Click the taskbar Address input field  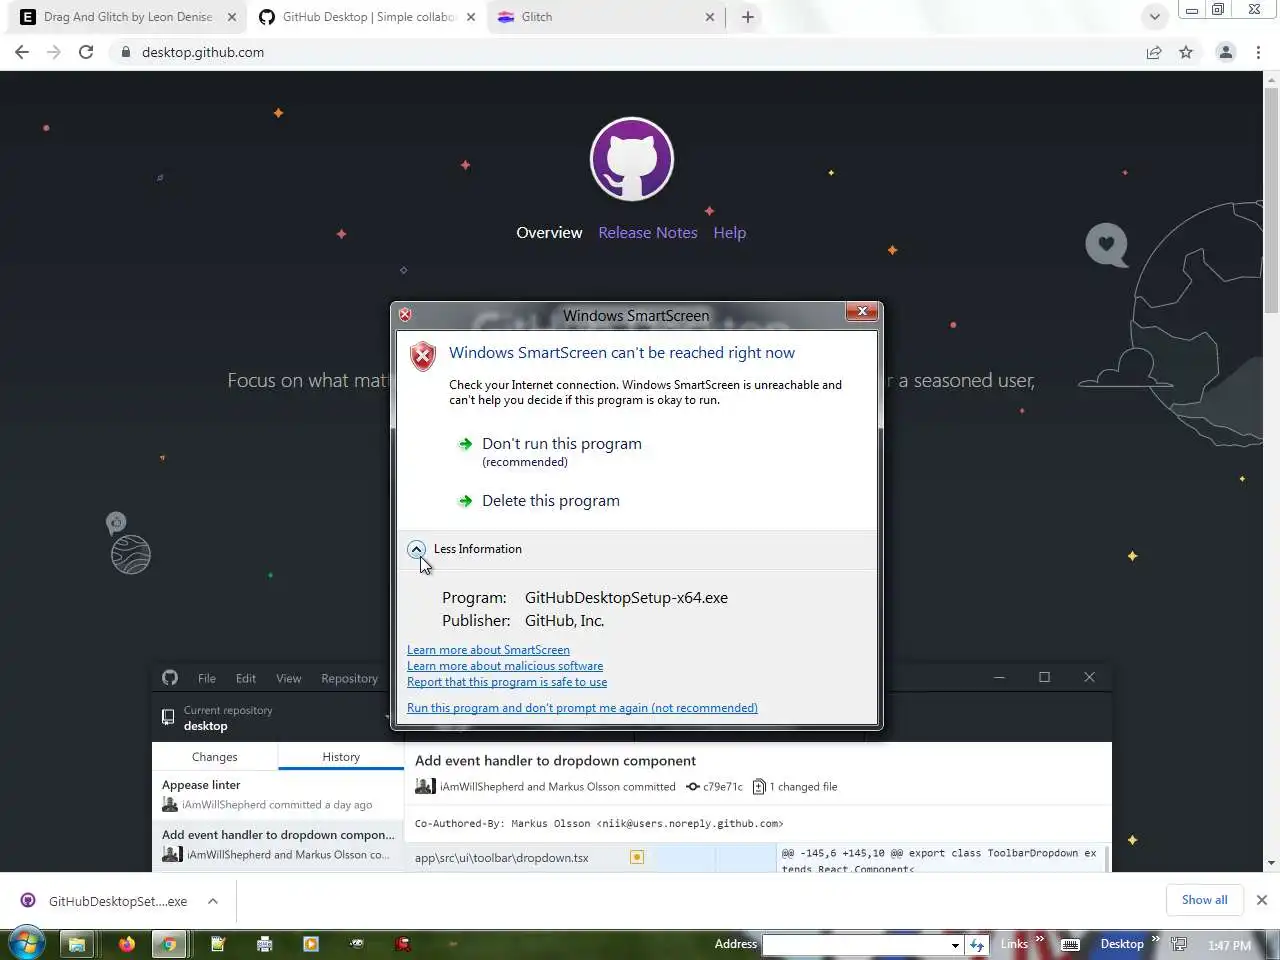[855, 944]
